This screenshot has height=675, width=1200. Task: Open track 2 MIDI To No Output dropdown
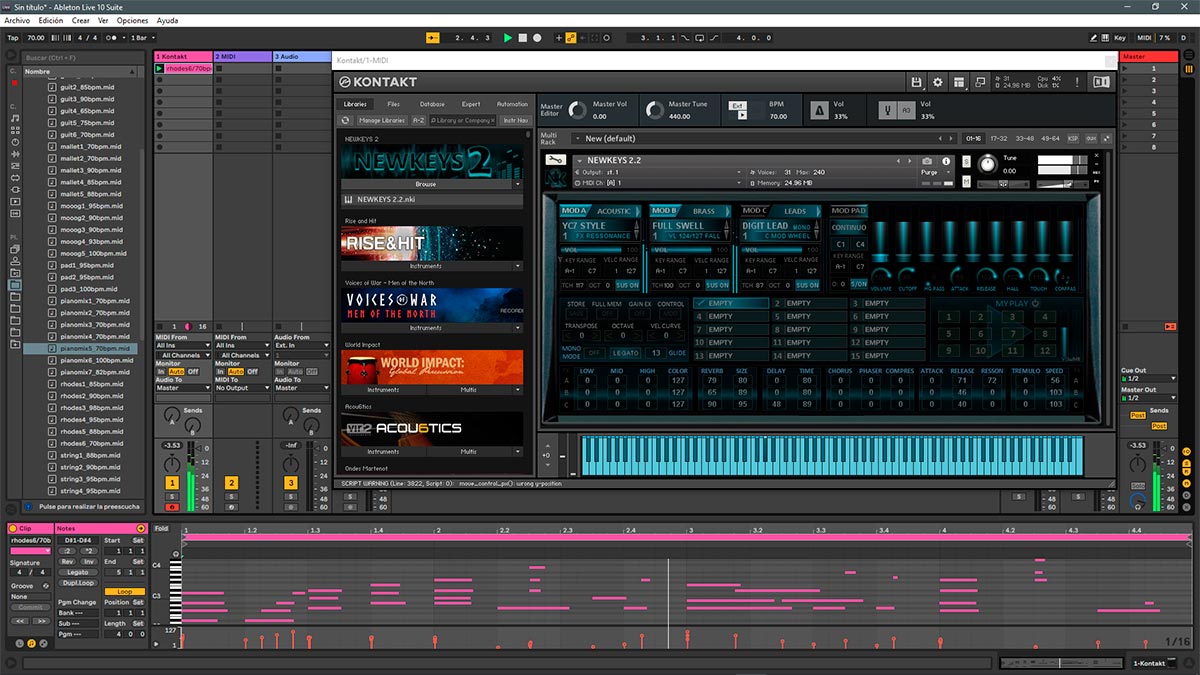pyautogui.click(x=242, y=388)
